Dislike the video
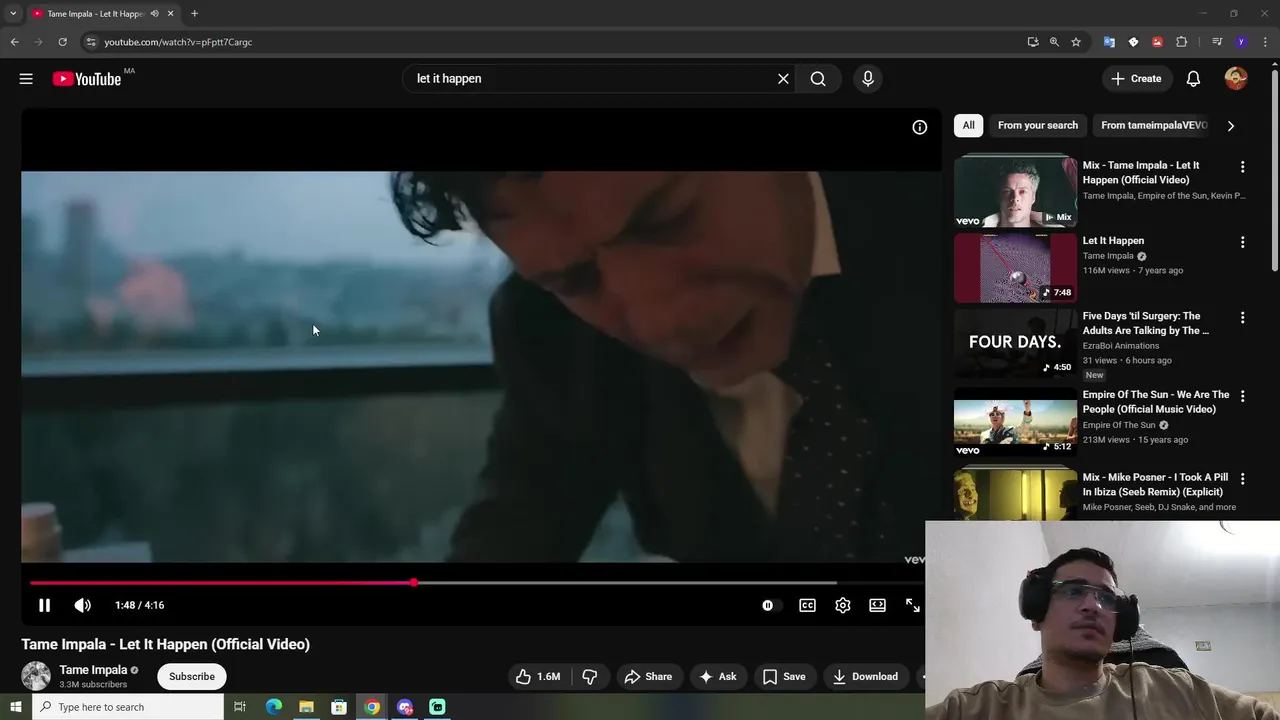Screen dimensions: 1280x720 tap(590, 677)
